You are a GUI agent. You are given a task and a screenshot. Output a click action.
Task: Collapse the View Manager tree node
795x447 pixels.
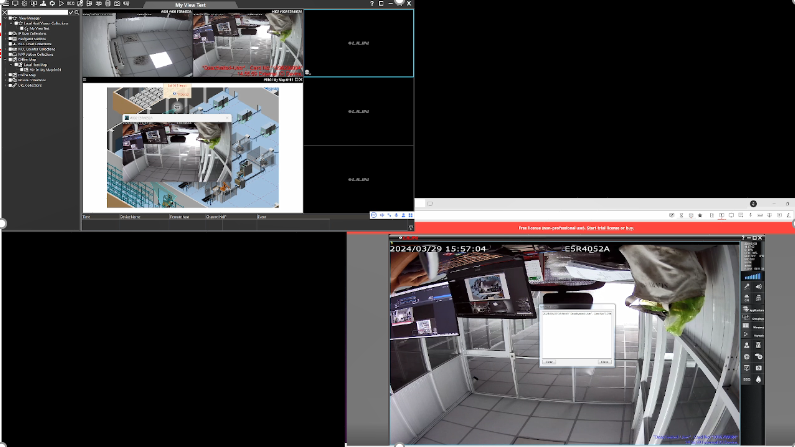pos(5,19)
